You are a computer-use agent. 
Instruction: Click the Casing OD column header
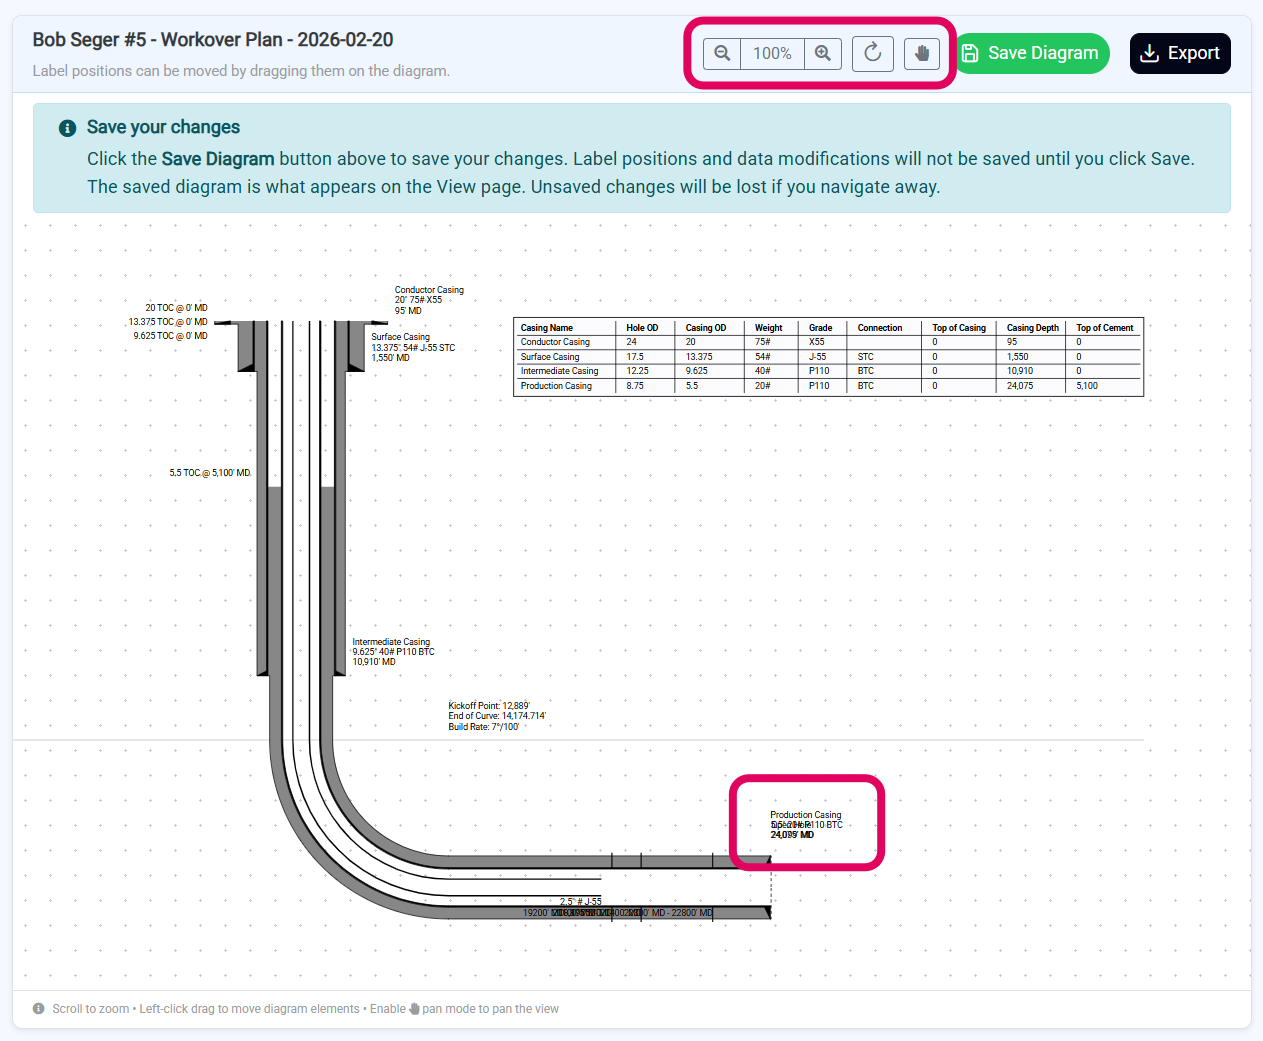tap(706, 328)
